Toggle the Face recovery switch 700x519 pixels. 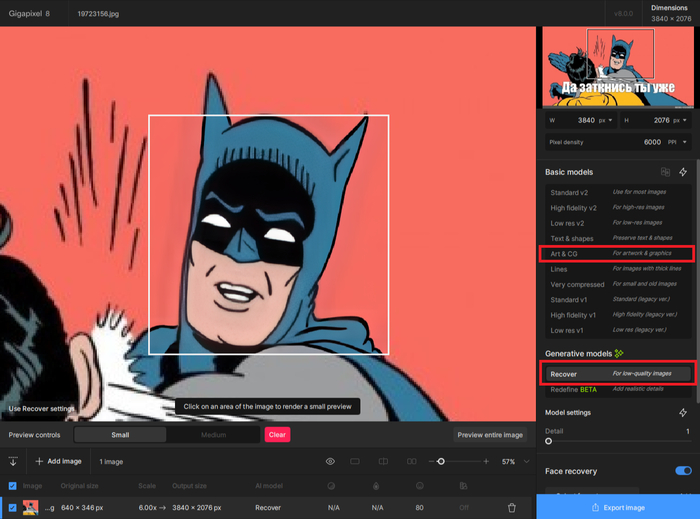pyautogui.click(x=683, y=471)
